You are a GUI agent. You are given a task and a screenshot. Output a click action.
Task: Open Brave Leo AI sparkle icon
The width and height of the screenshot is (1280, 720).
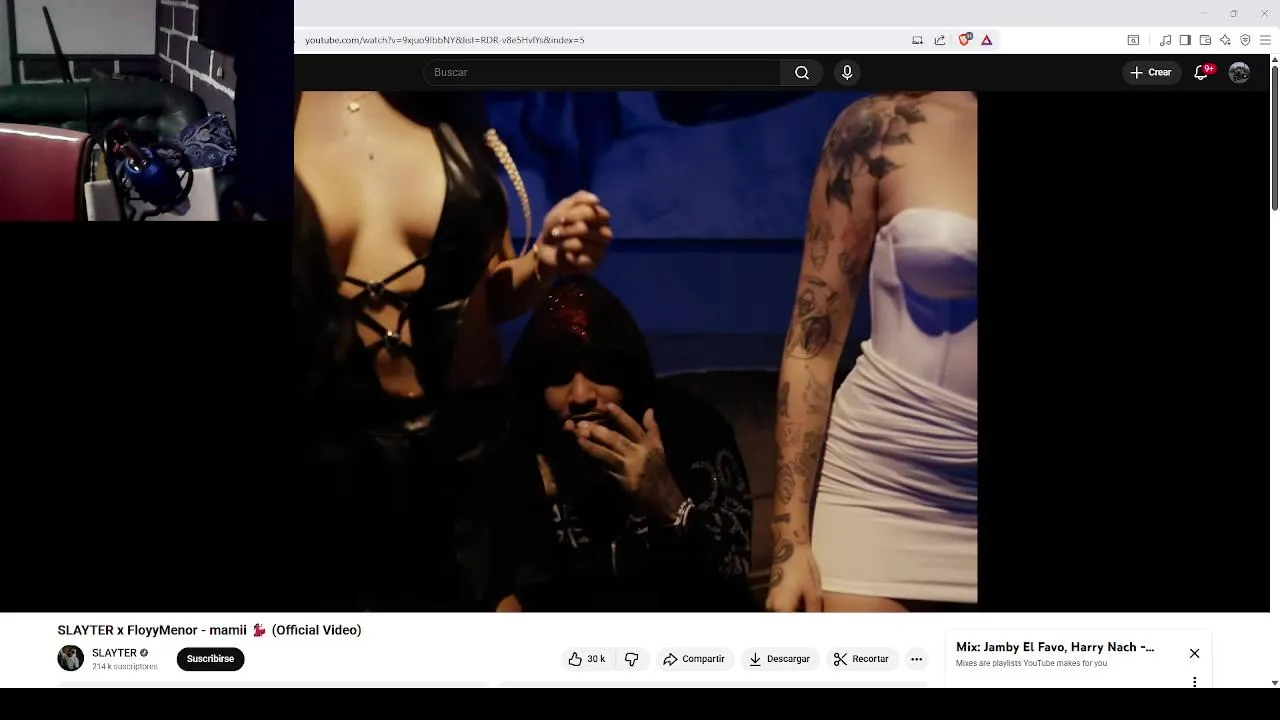click(1225, 40)
